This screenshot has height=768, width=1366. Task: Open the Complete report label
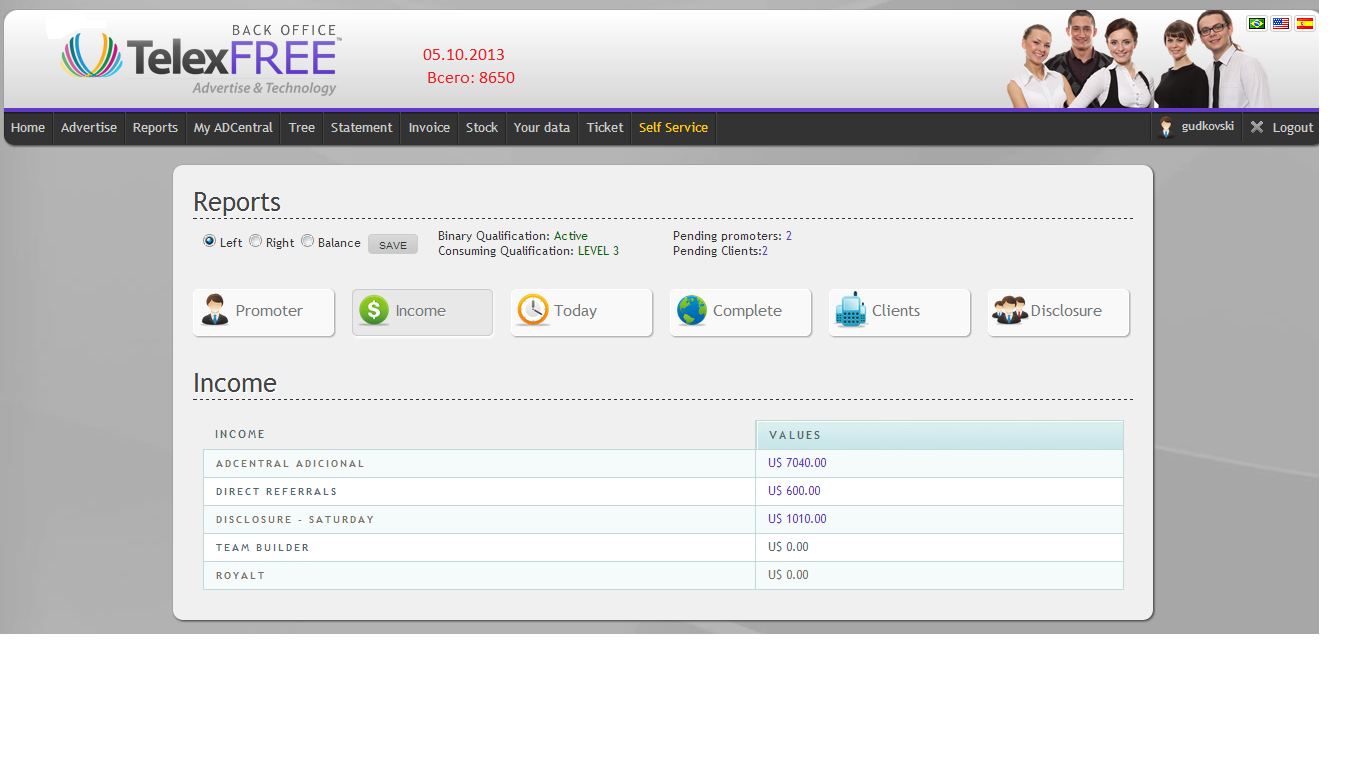(747, 311)
